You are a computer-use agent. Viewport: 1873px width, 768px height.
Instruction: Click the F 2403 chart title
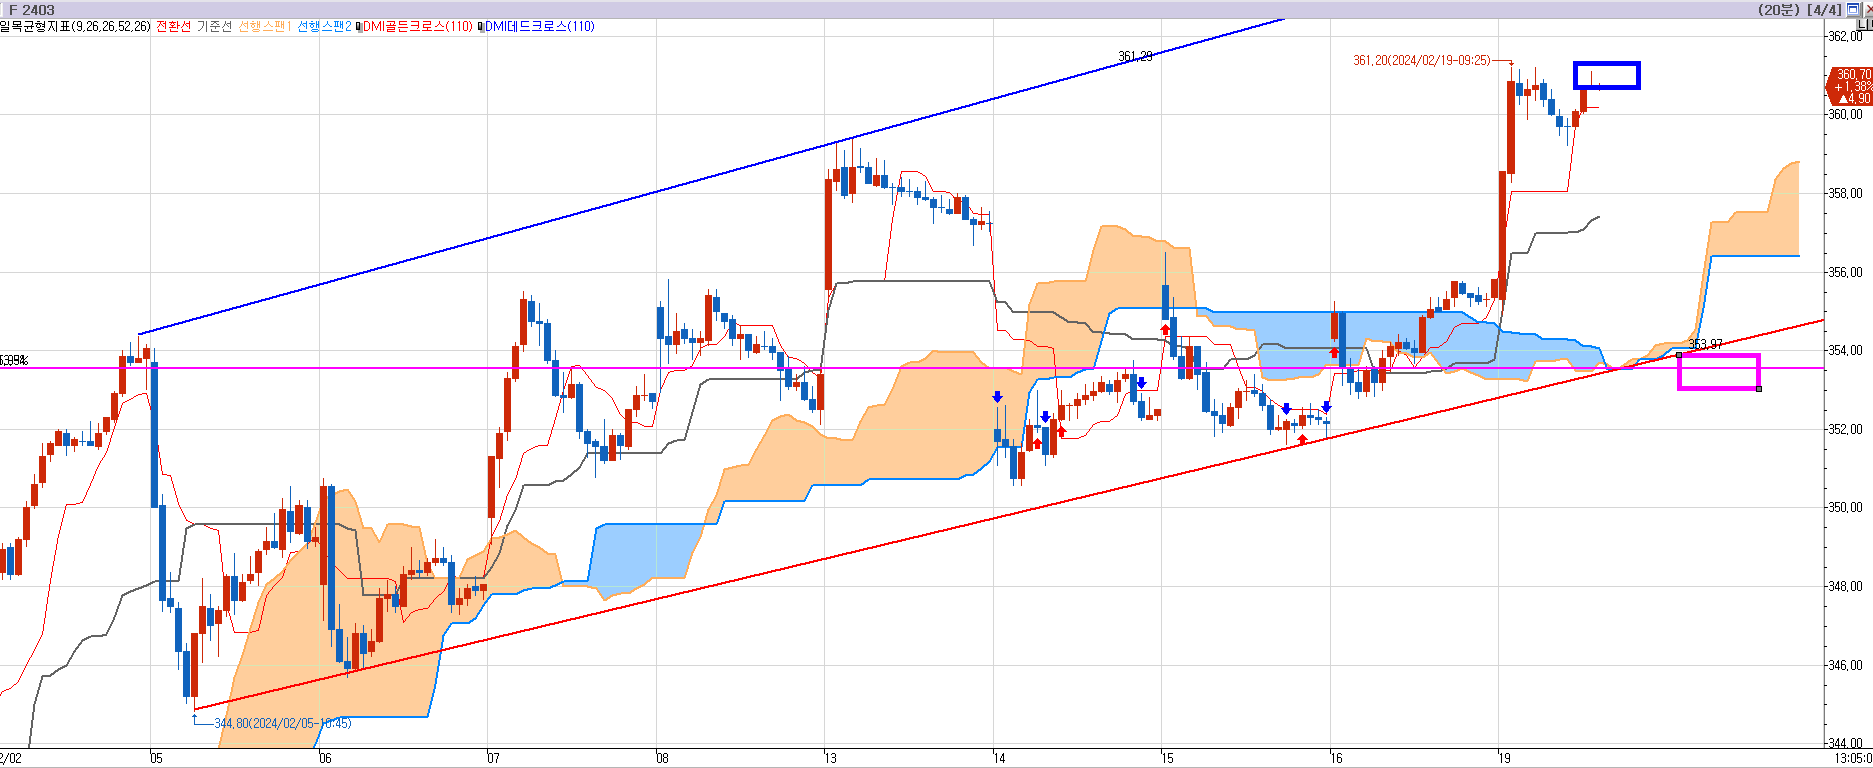tap(31, 10)
